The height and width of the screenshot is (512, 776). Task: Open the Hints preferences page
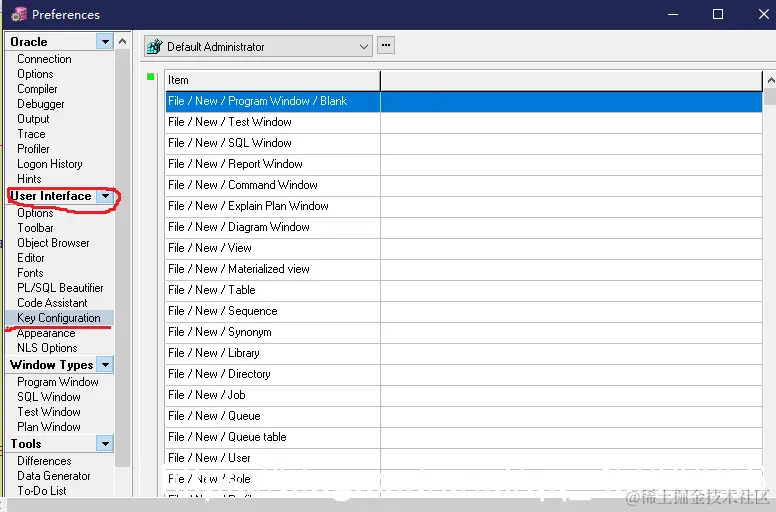point(29,179)
